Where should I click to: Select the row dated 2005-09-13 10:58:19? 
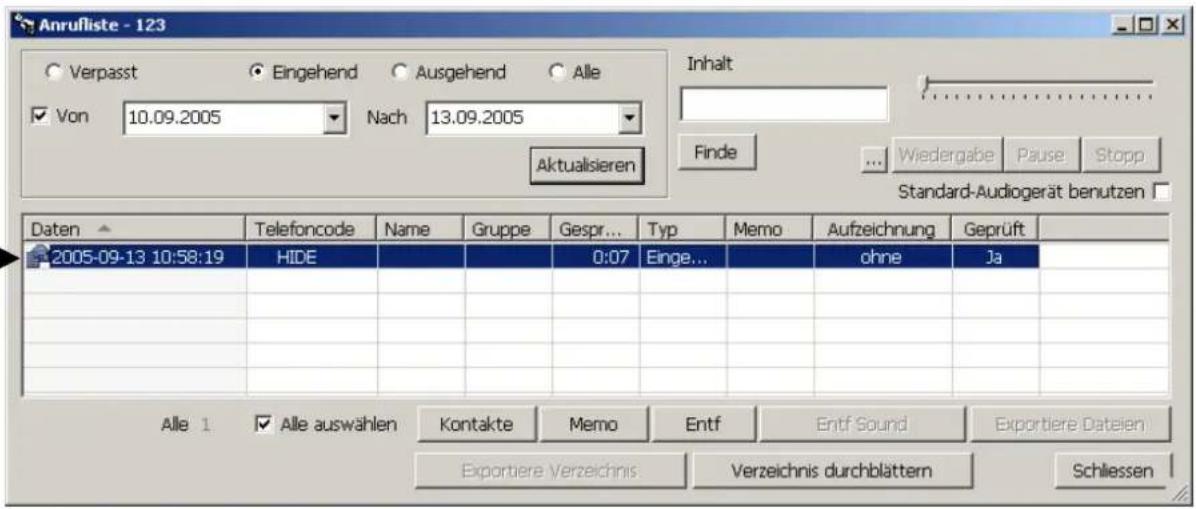coord(532,257)
